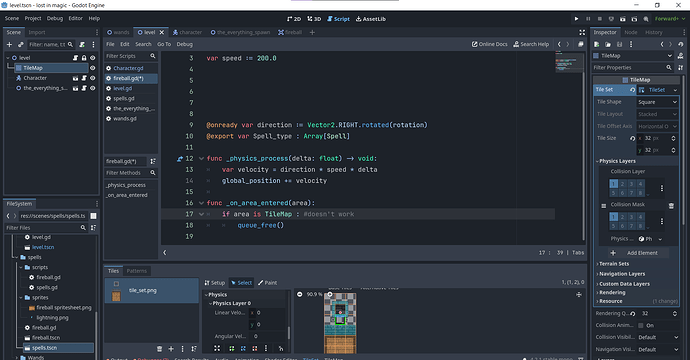
Task: Switch to the Patterns tab
Action: click(x=136, y=271)
